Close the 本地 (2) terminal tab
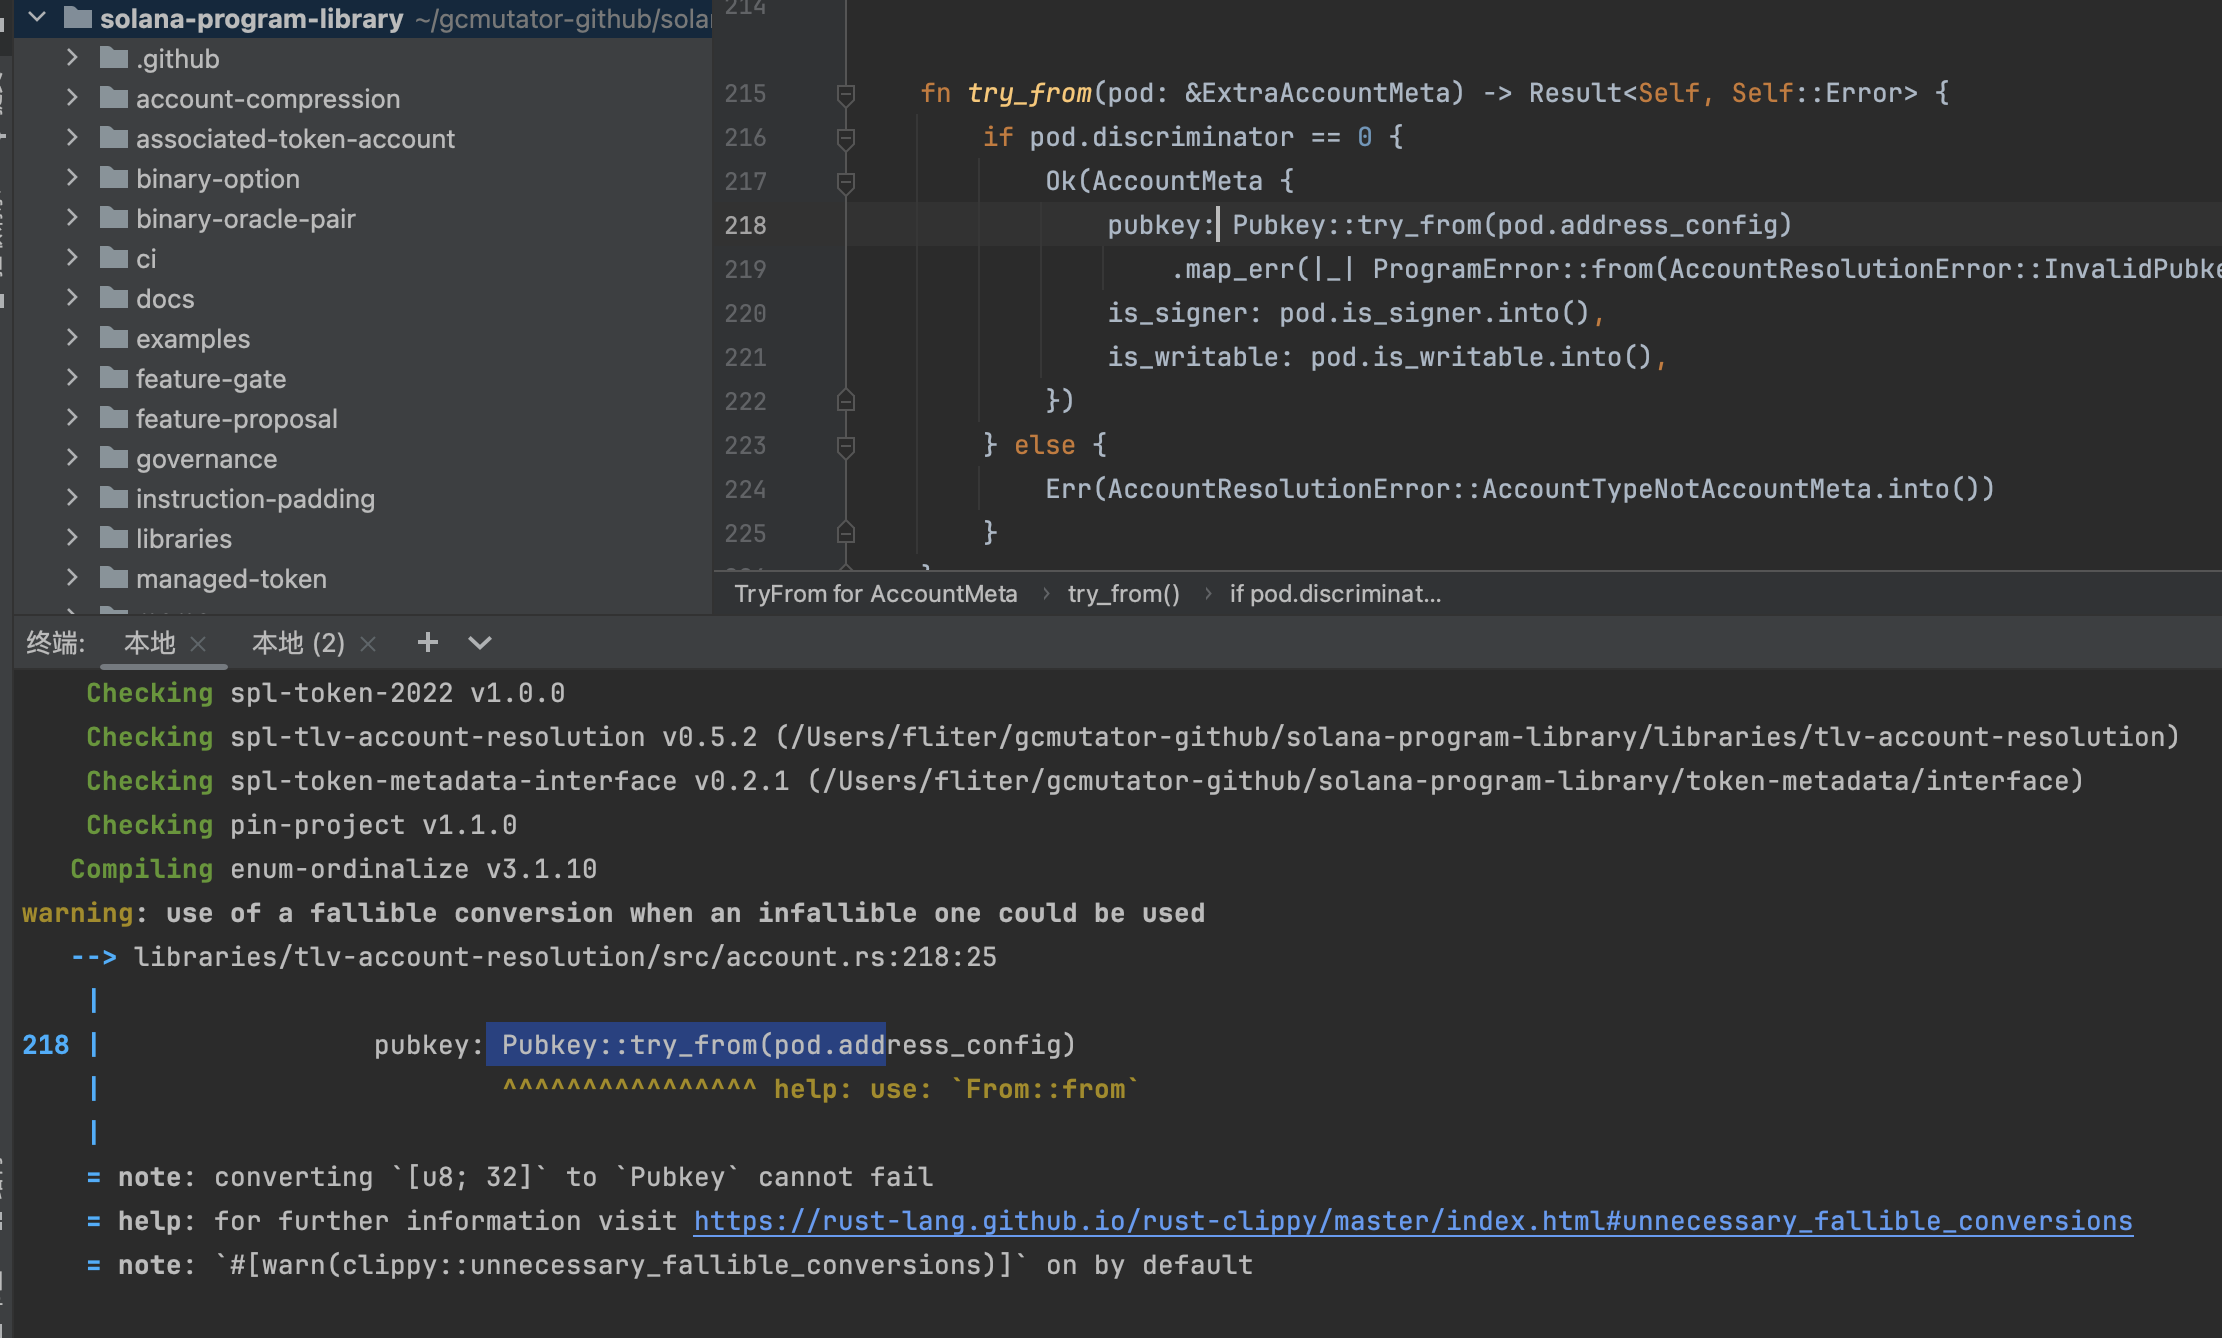 click(x=368, y=644)
